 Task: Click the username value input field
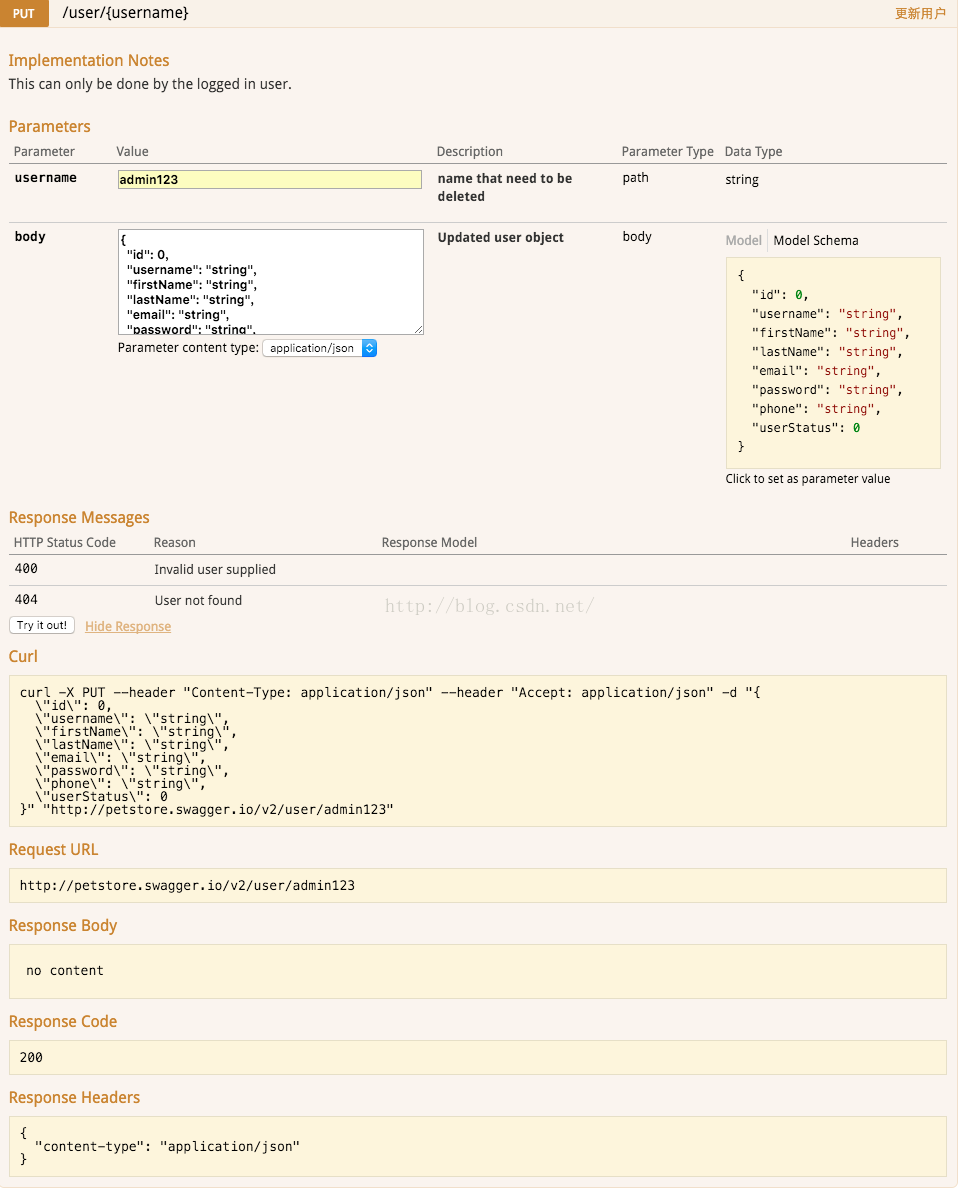tap(270, 179)
